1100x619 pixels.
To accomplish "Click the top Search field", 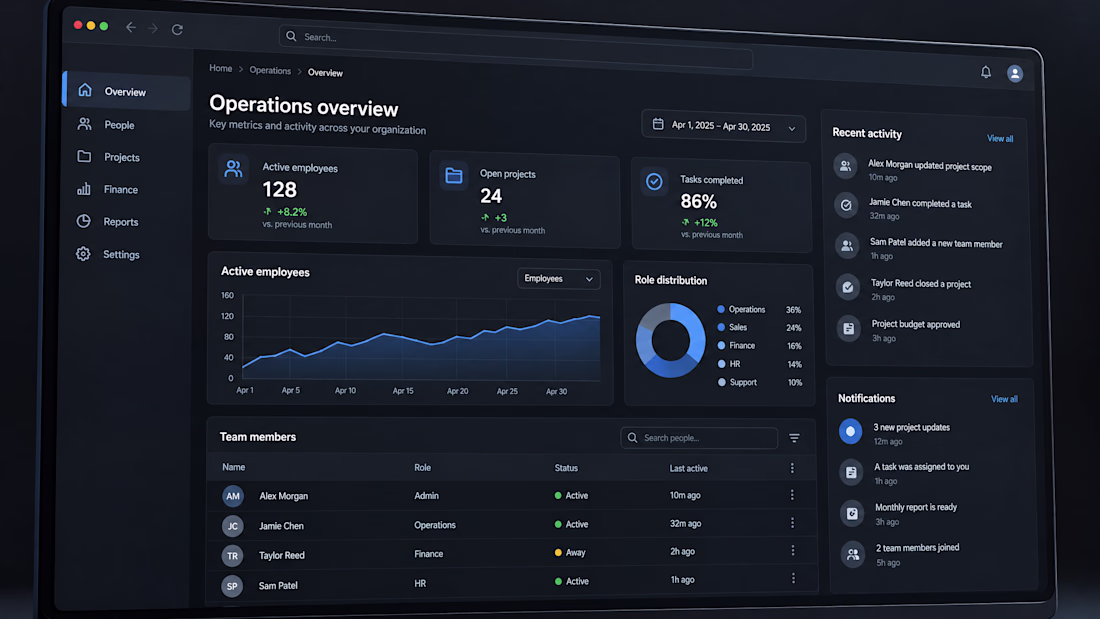I will click(x=516, y=46).
